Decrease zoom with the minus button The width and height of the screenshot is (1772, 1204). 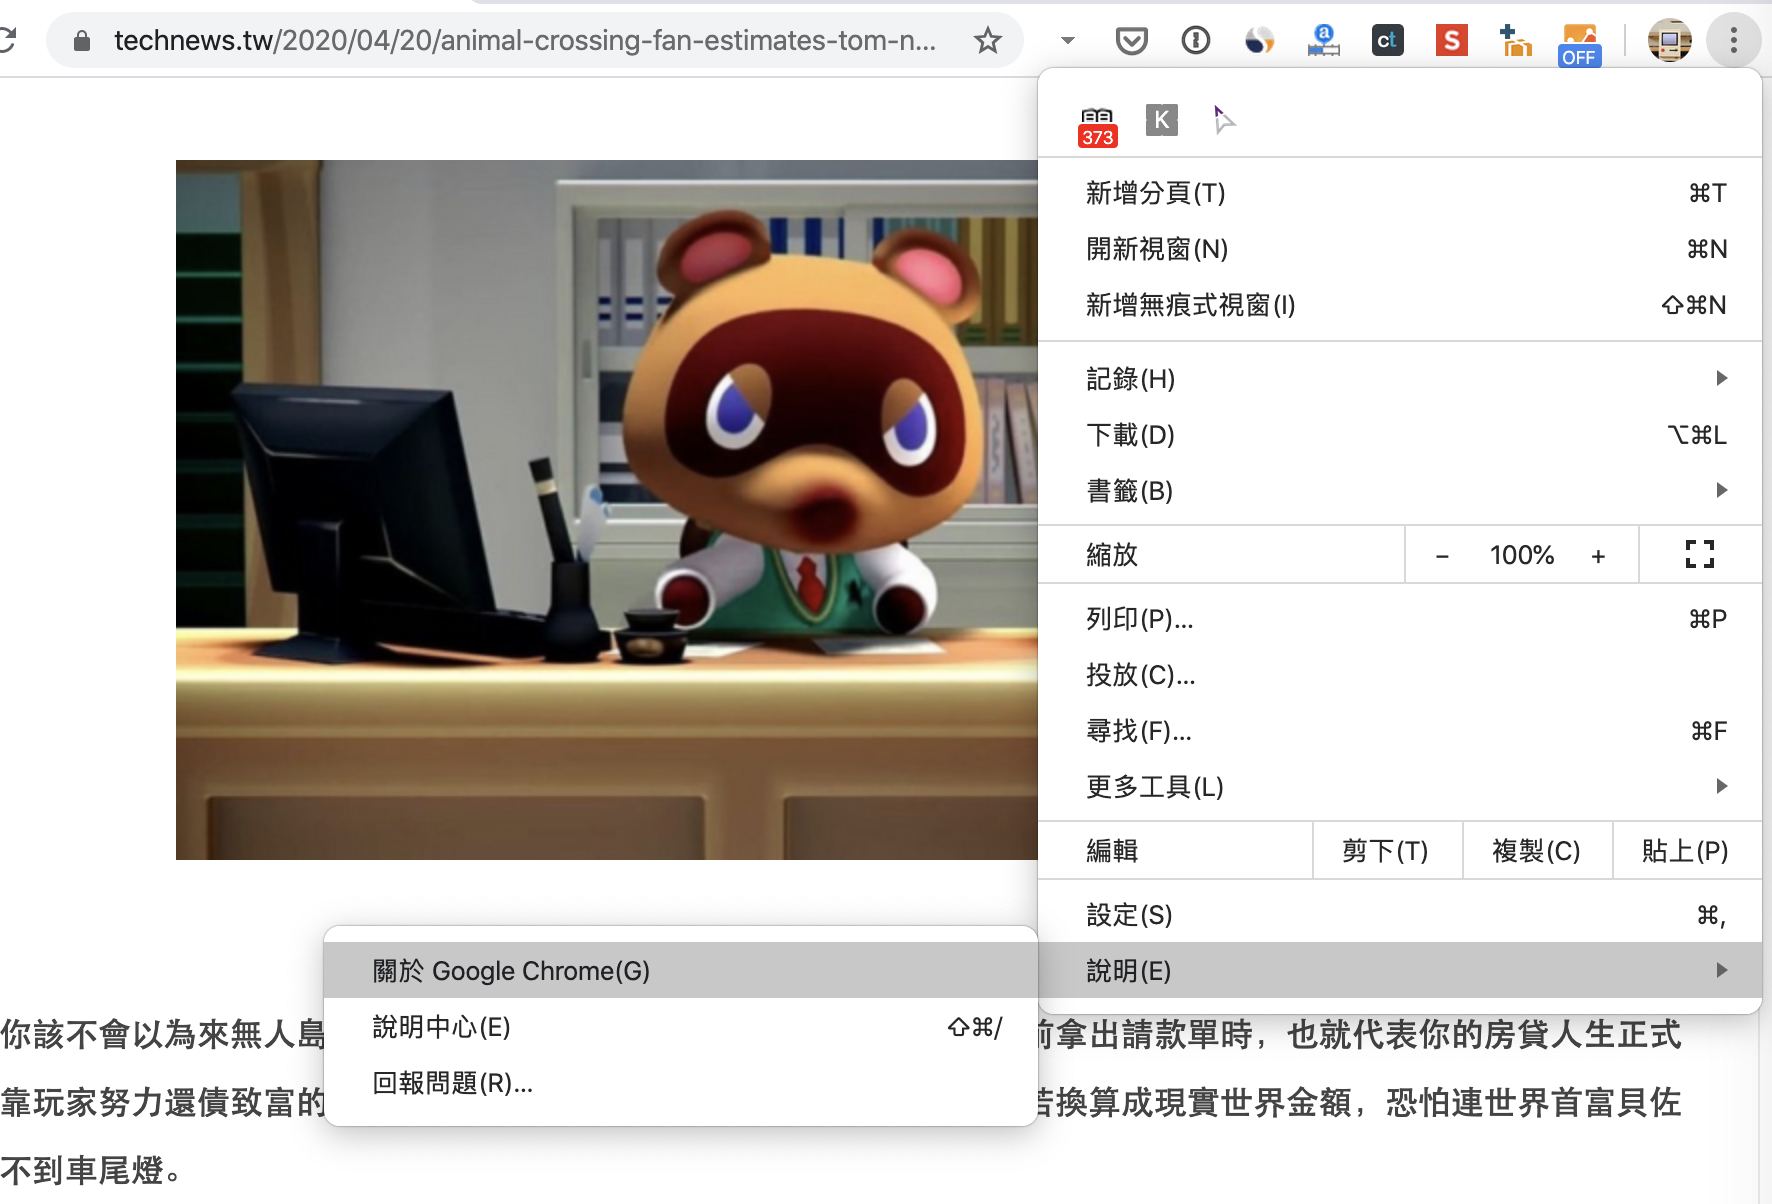(x=1442, y=556)
